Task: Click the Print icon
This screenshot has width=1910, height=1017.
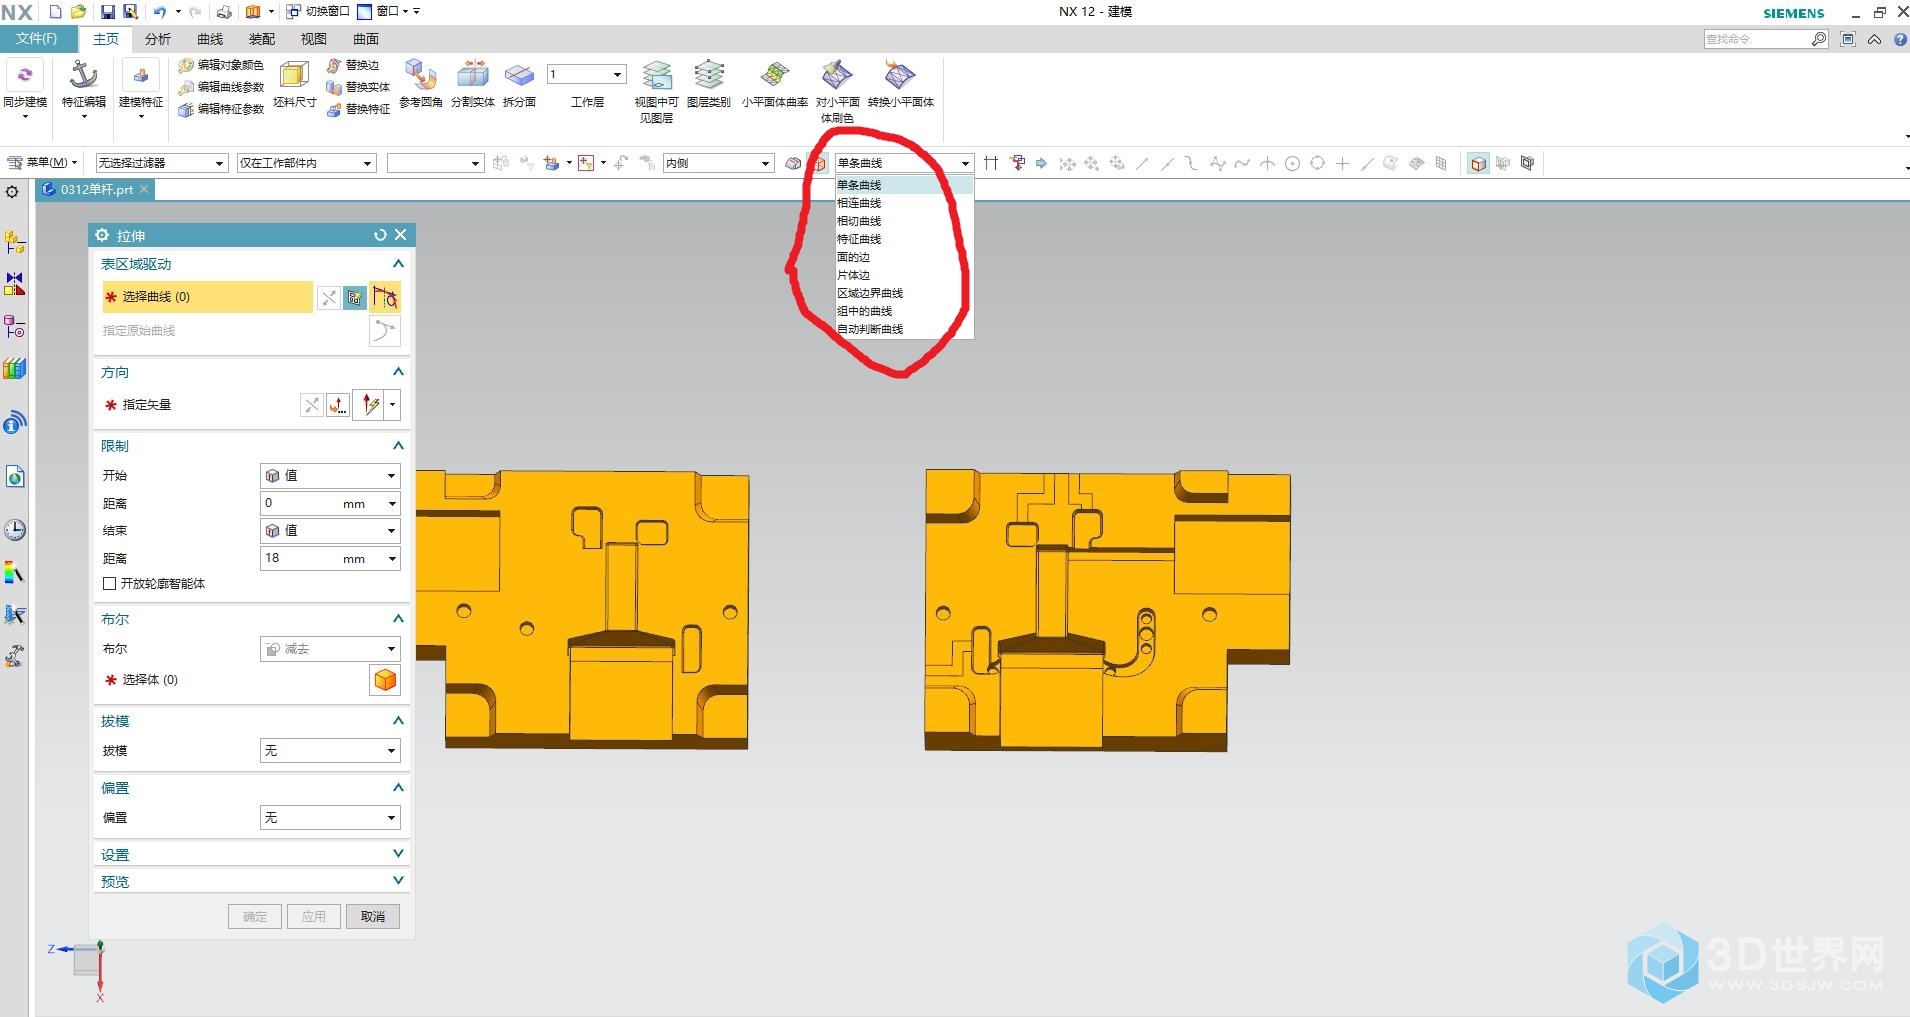Action: (224, 12)
